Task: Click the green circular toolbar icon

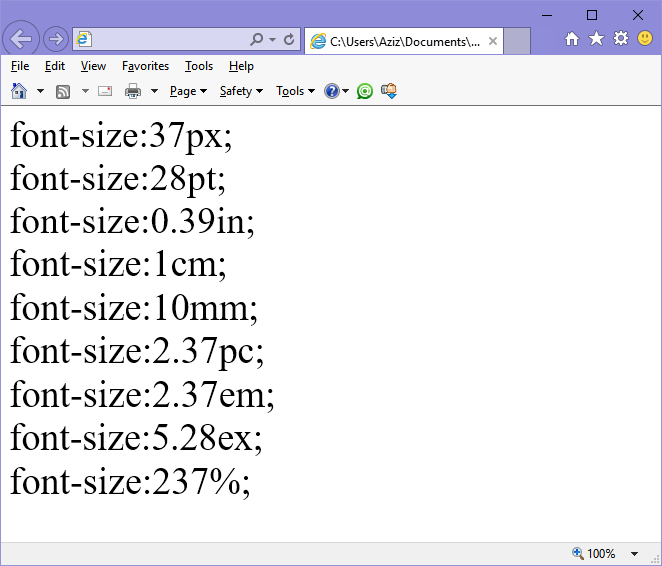Action: pyautogui.click(x=365, y=91)
